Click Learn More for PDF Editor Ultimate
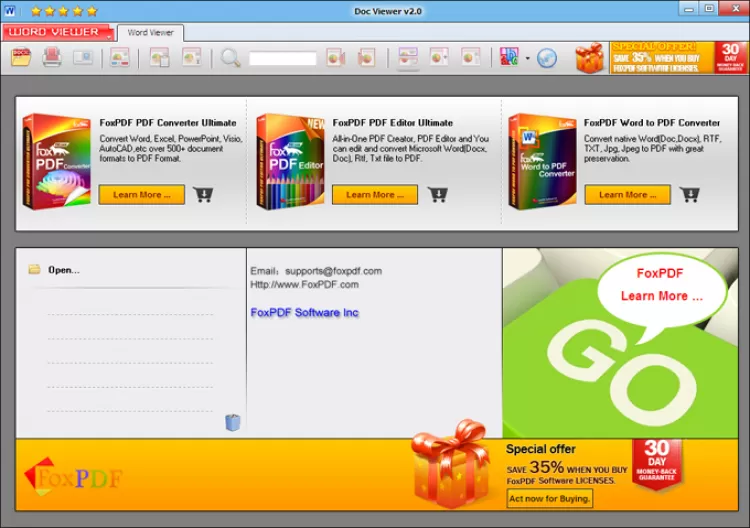Screen dimensions: 750x528 point(375,195)
